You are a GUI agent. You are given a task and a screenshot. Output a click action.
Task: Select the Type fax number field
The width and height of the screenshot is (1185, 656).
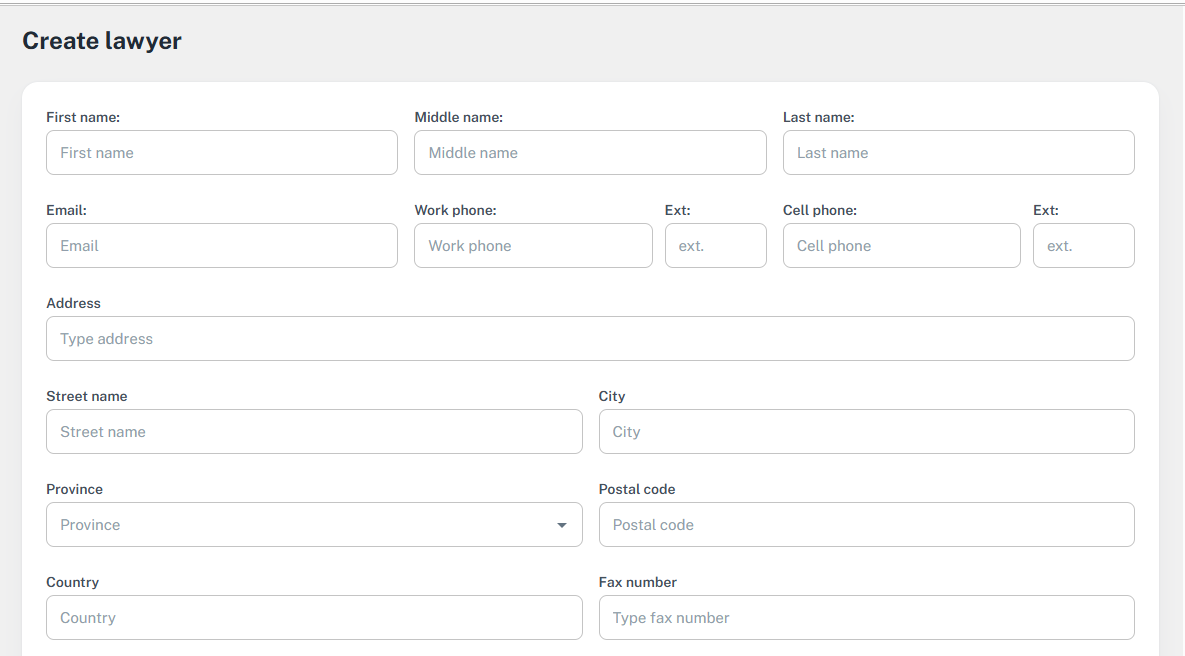pyautogui.click(x=866, y=618)
